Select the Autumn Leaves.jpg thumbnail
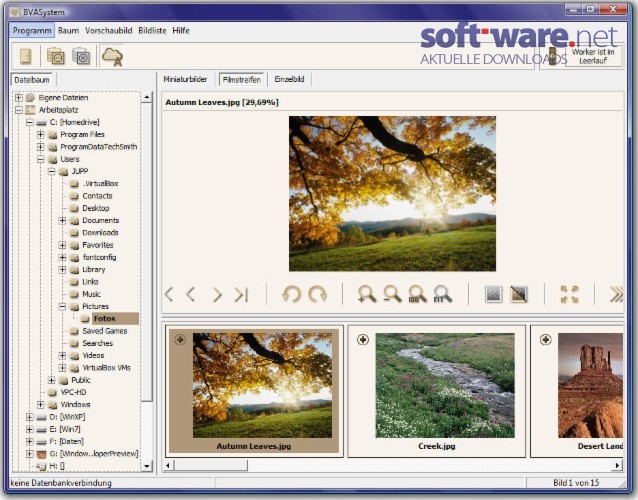 [x=254, y=391]
